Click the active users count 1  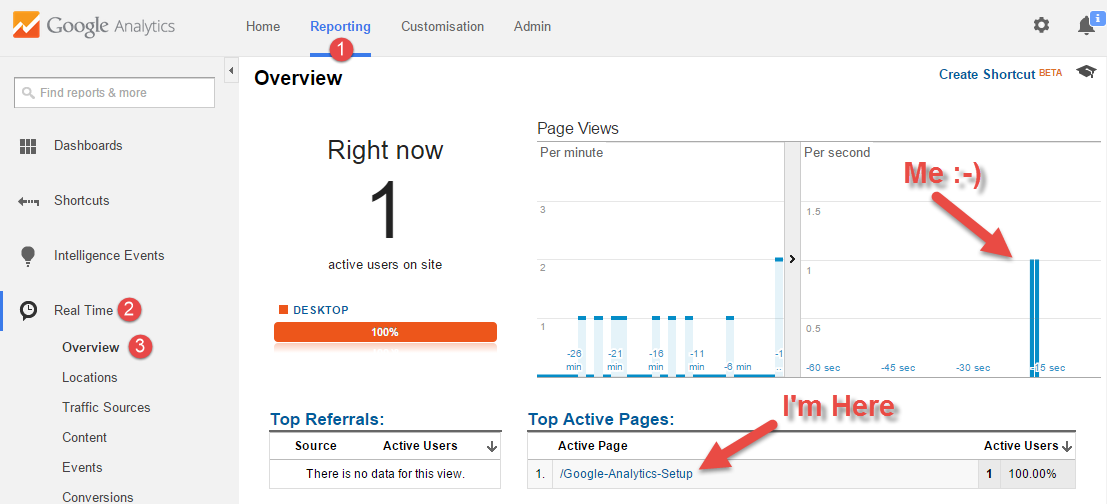pyautogui.click(x=385, y=211)
